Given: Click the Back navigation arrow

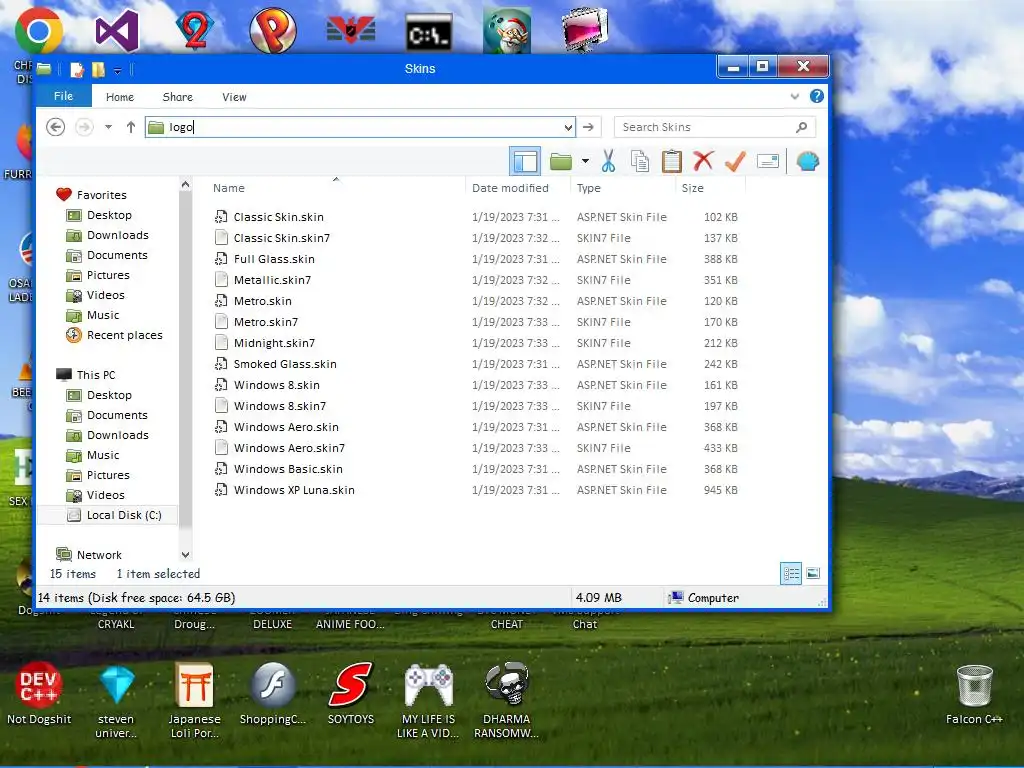Looking at the screenshot, I should [56, 127].
